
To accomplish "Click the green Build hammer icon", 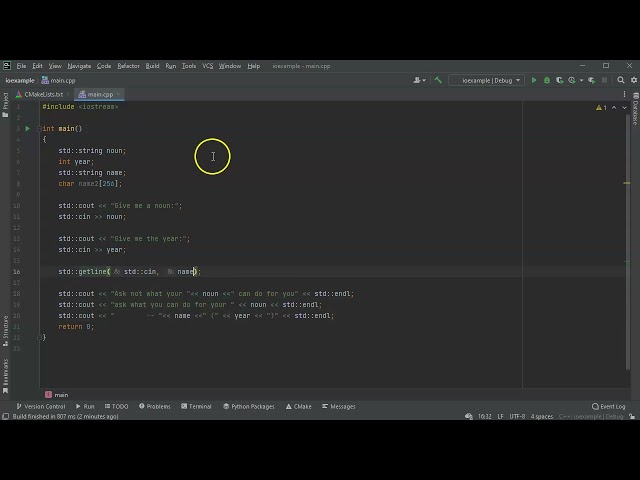I will [438, 80].
